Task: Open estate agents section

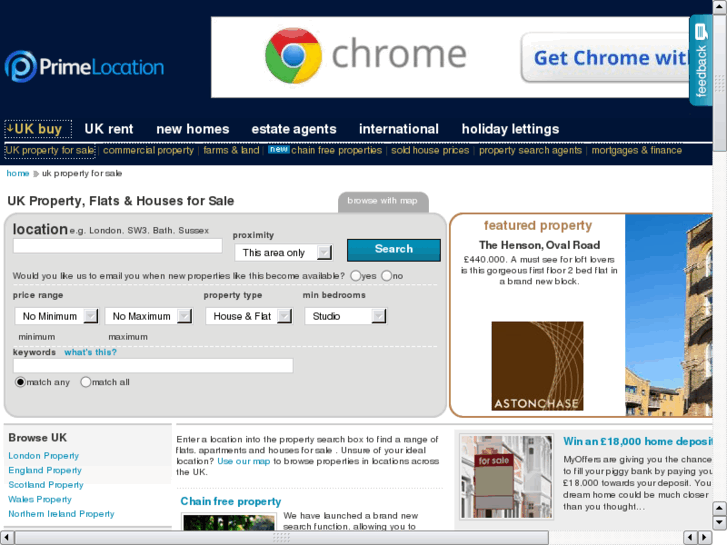Action: pos(294,128)
